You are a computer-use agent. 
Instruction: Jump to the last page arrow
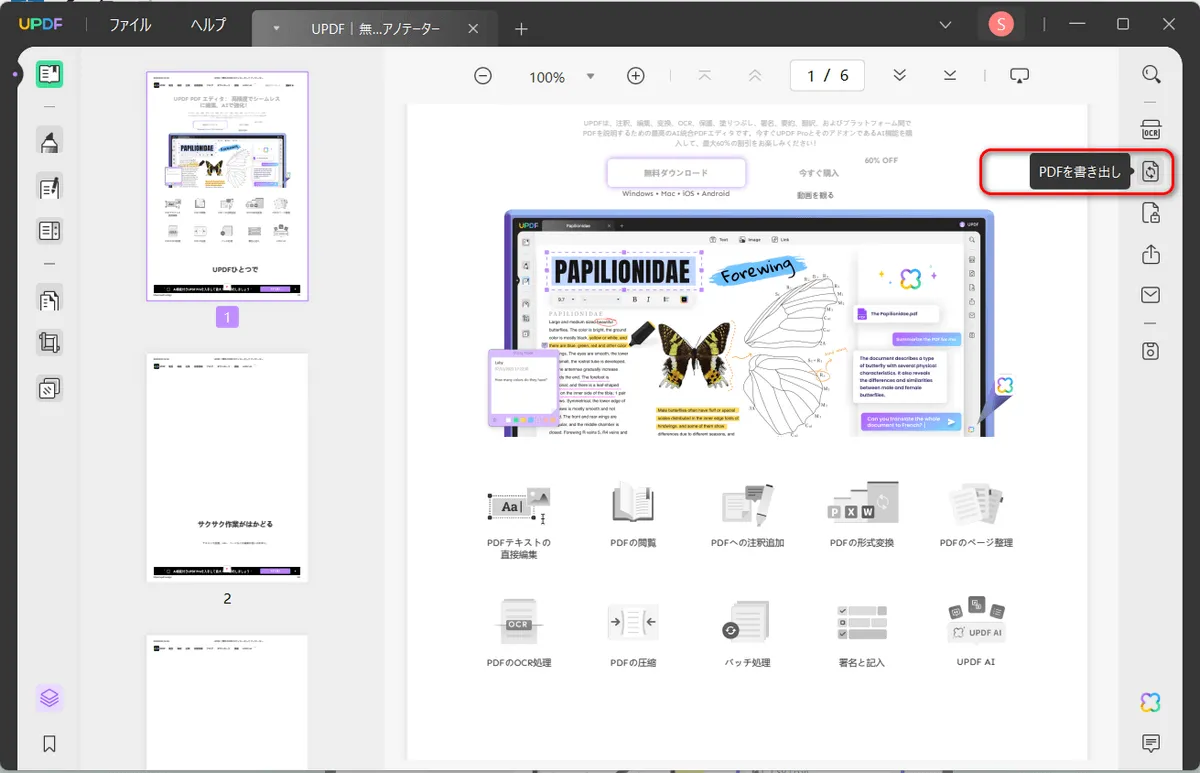(949, 76)
